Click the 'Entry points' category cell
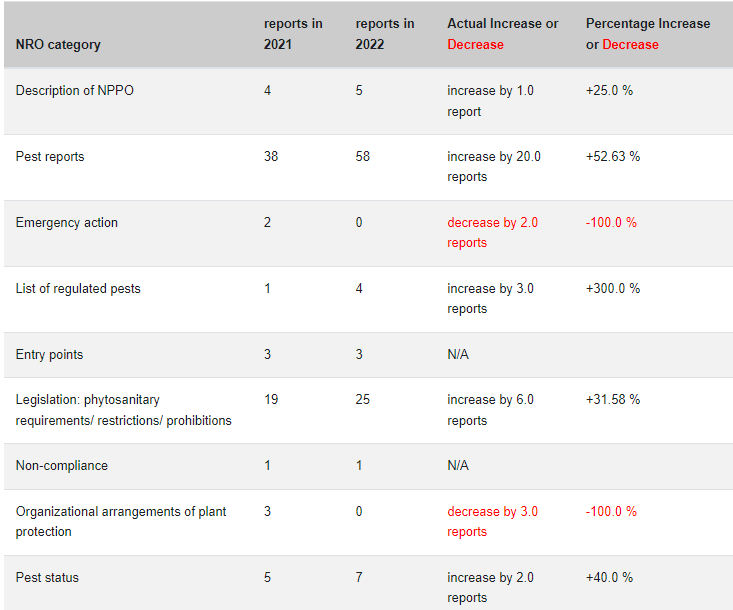The height and width of the screenshot is (610, 733). pos(50,355)
